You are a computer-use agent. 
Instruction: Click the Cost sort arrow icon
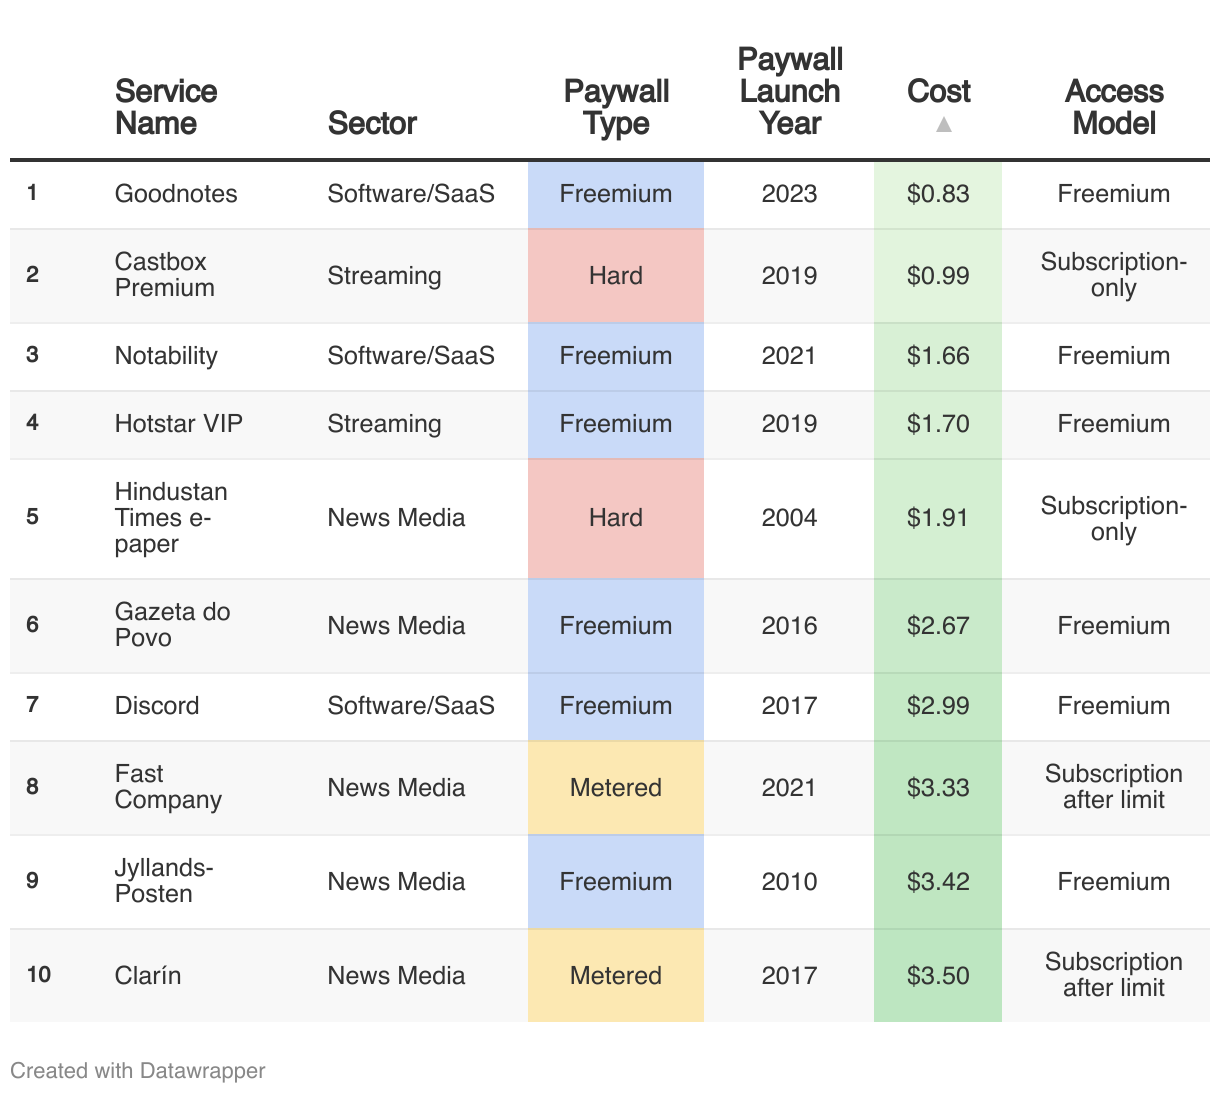[943, 125]
